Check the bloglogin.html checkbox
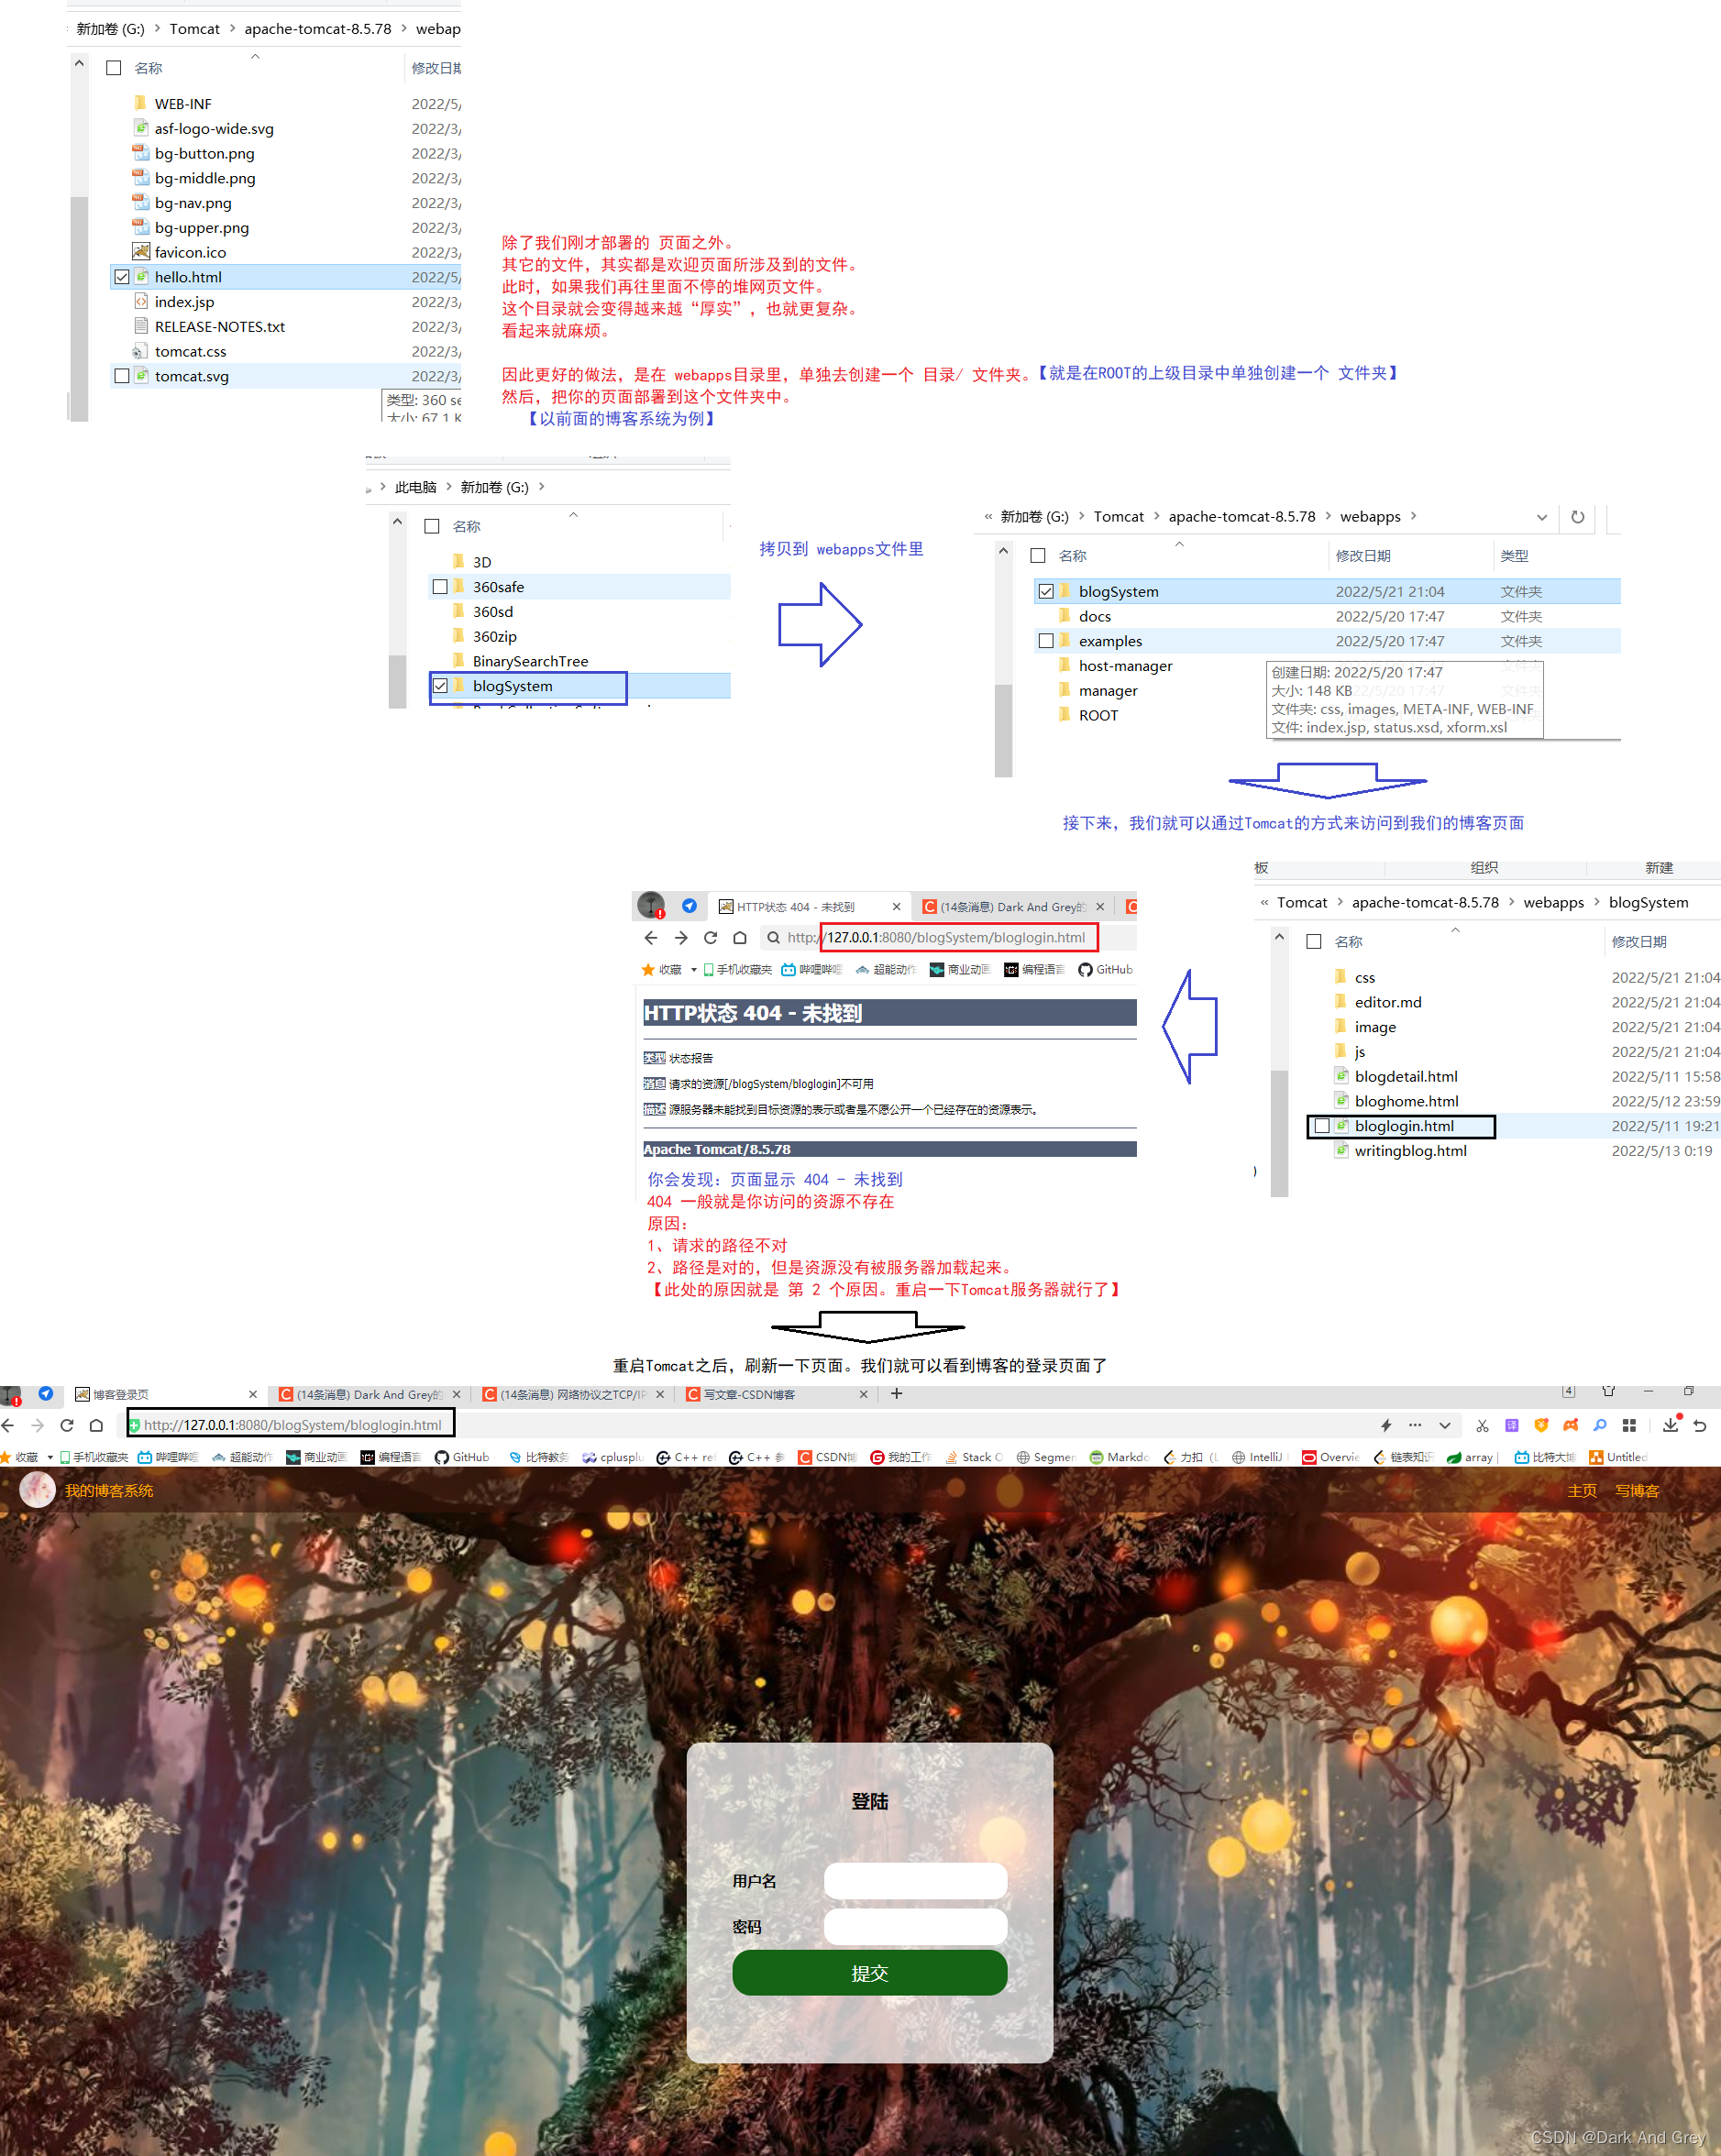 click(x=1322, y=1126)
